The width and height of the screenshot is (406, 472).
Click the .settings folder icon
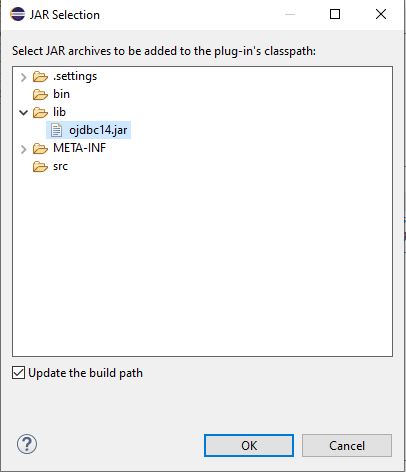40,77
